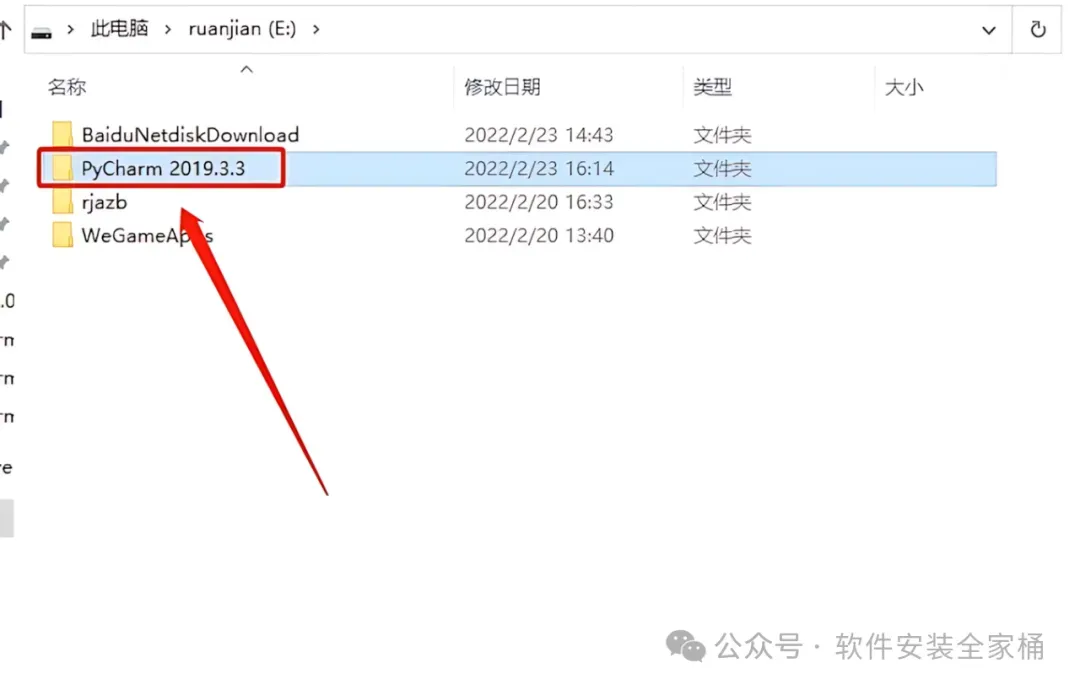Expand the chevron before 此电脑
This screenshot has height=690, width=1080.
(x=70, y=30)
